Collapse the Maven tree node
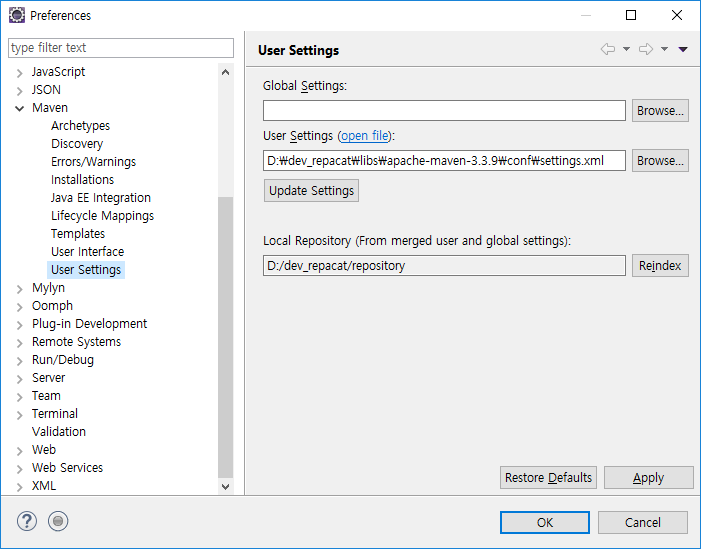This screenshot has height=549, width=701. click(19, 108)
